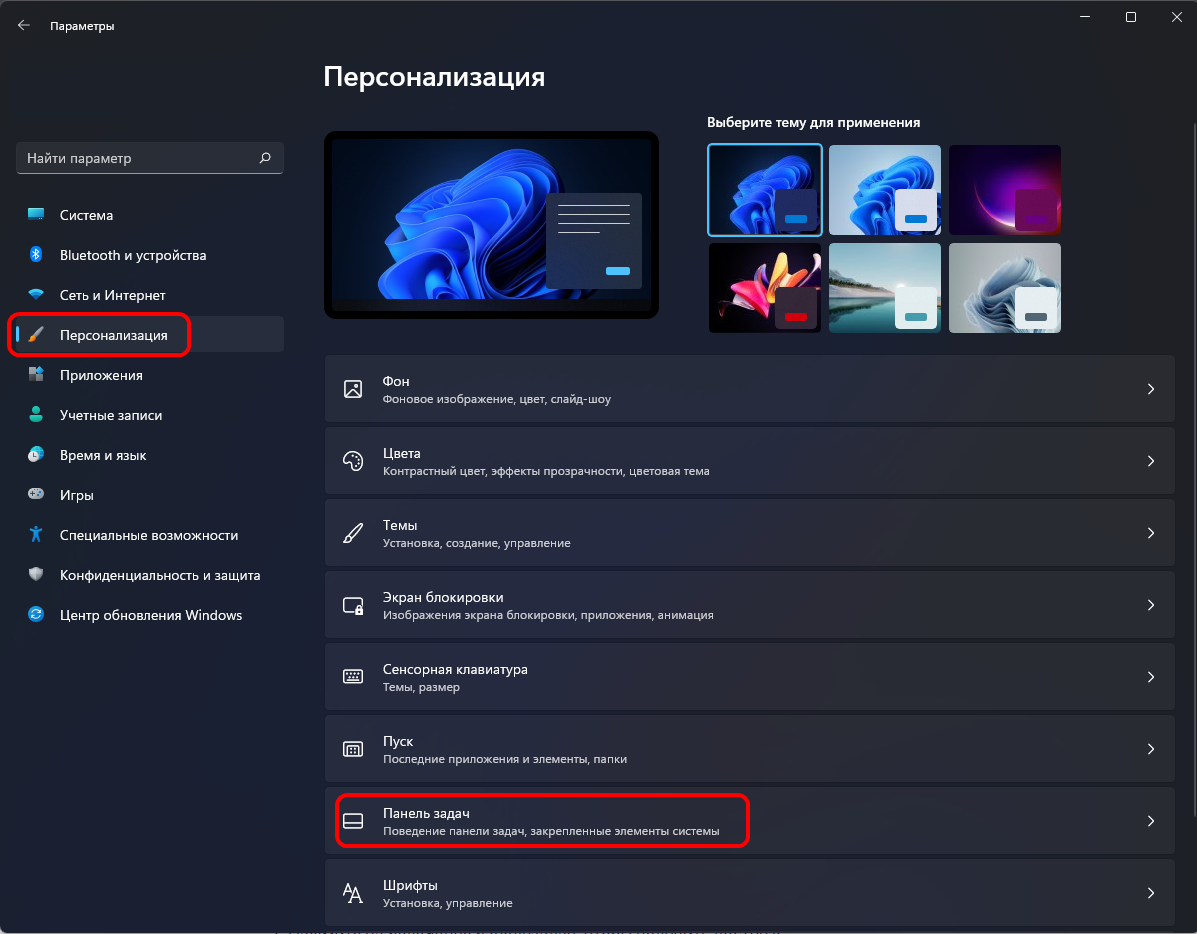Open the Система section

(x=150, y=215)
